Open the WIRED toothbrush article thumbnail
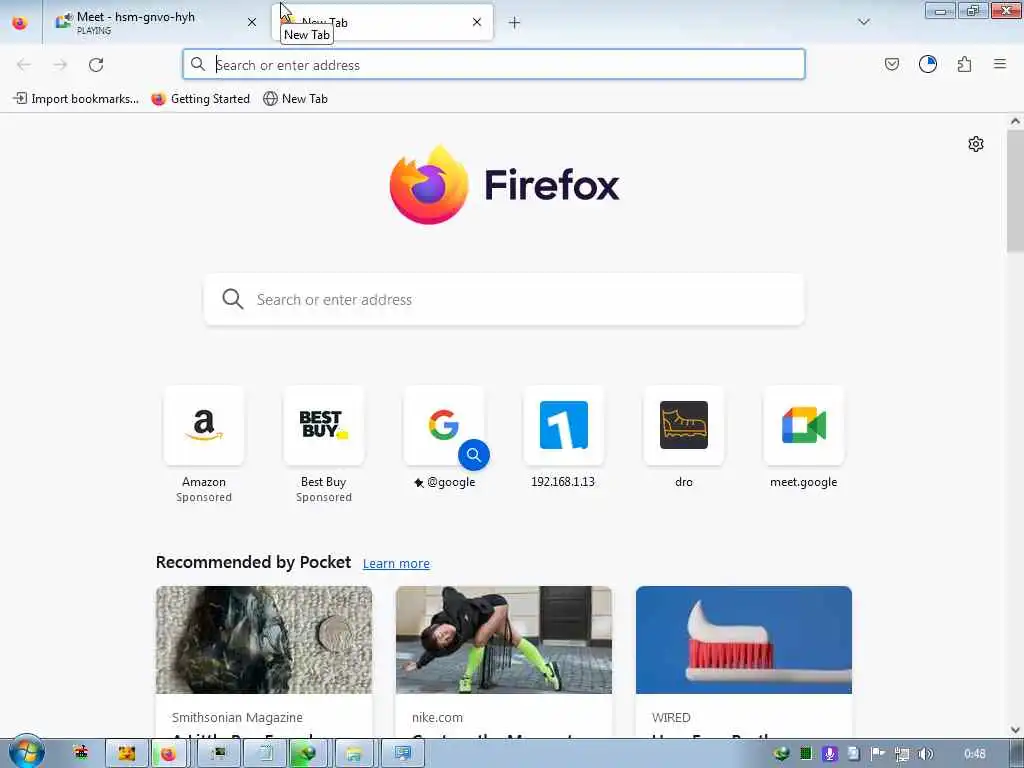The width and height of the screenshot is (1024, 768). point(744,640)
